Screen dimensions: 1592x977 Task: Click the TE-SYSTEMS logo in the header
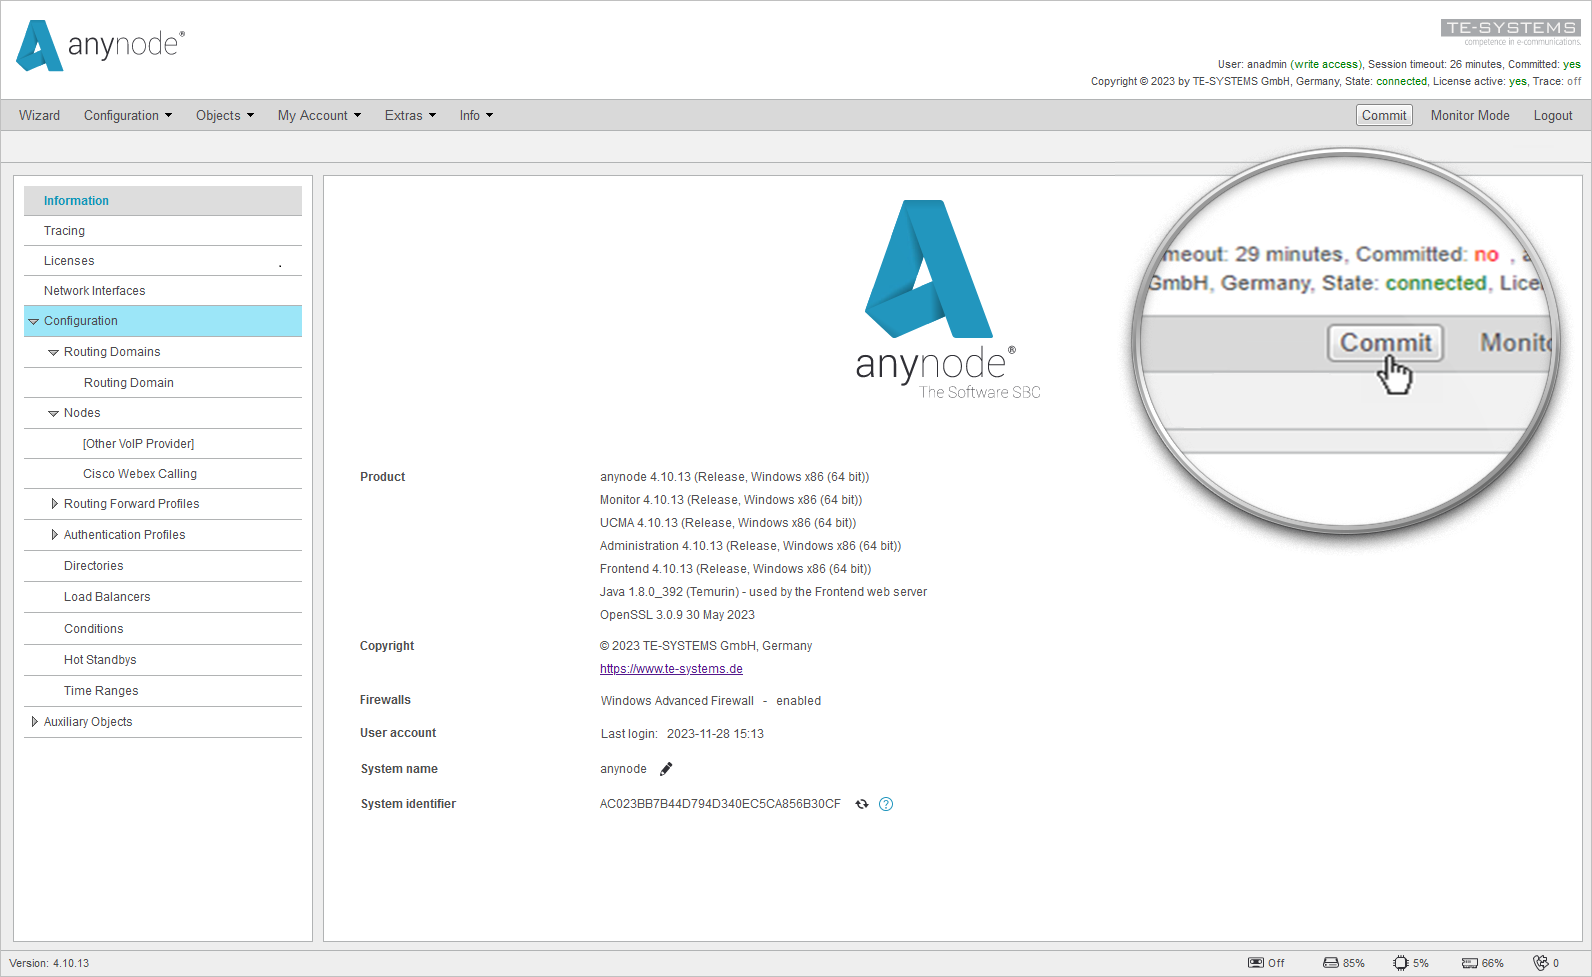pyautogui.click(x=1511, y=32)
